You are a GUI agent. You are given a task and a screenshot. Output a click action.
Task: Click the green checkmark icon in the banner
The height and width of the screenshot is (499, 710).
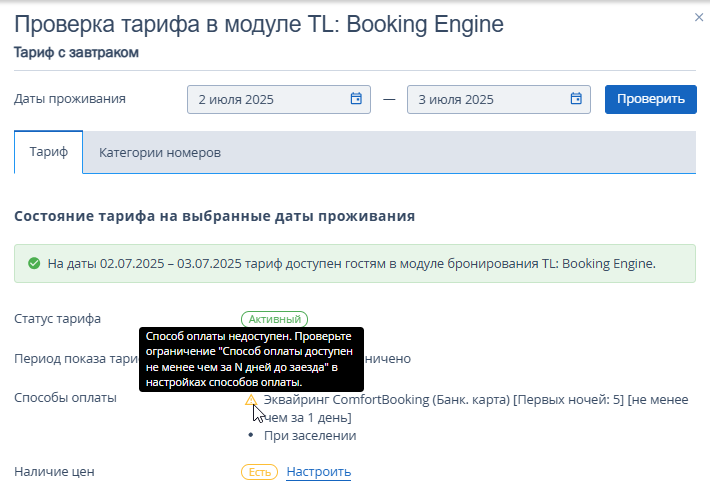(34, 263)
